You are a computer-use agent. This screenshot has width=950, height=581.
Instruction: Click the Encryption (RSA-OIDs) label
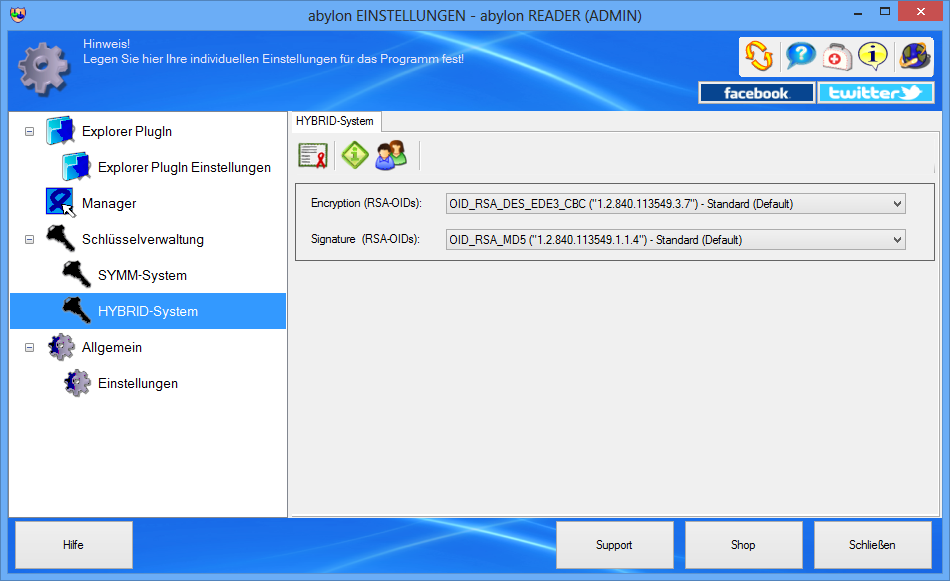(x=366, y=203)
